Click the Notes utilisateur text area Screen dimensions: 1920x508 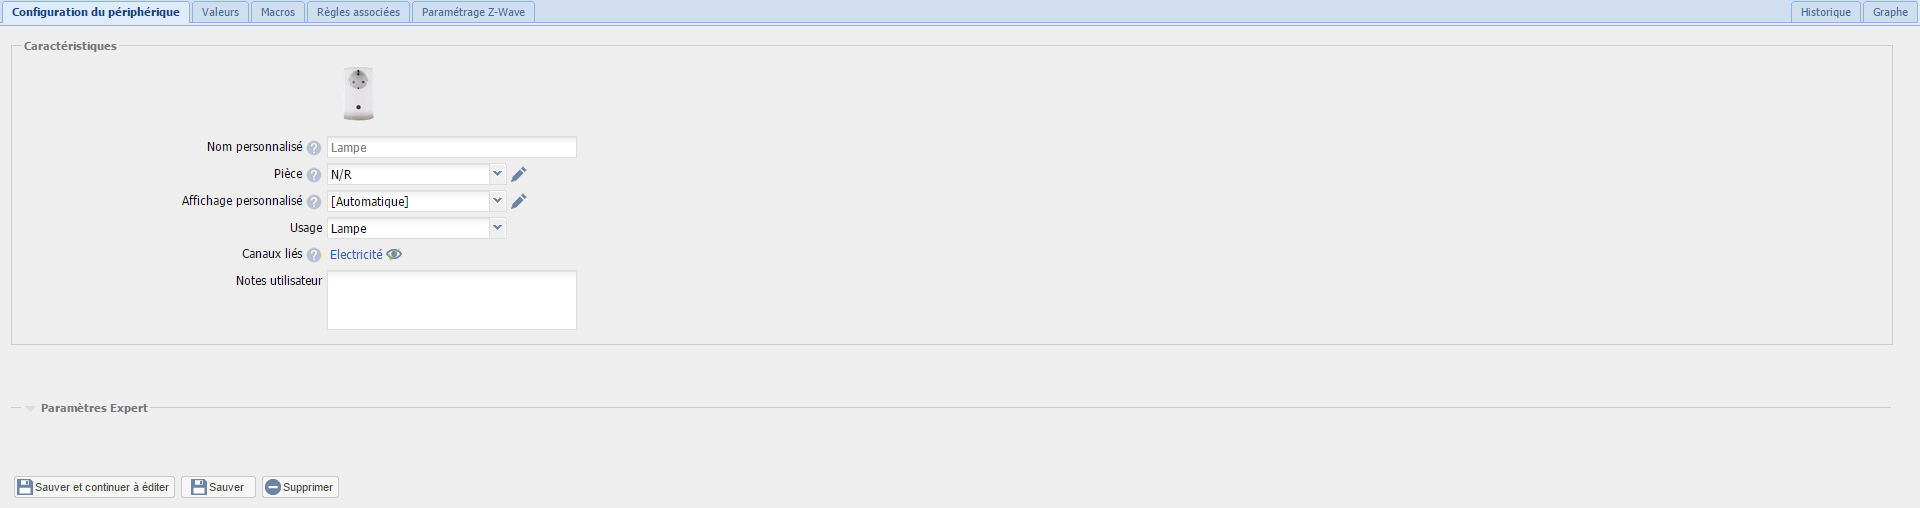pos(452,300)
